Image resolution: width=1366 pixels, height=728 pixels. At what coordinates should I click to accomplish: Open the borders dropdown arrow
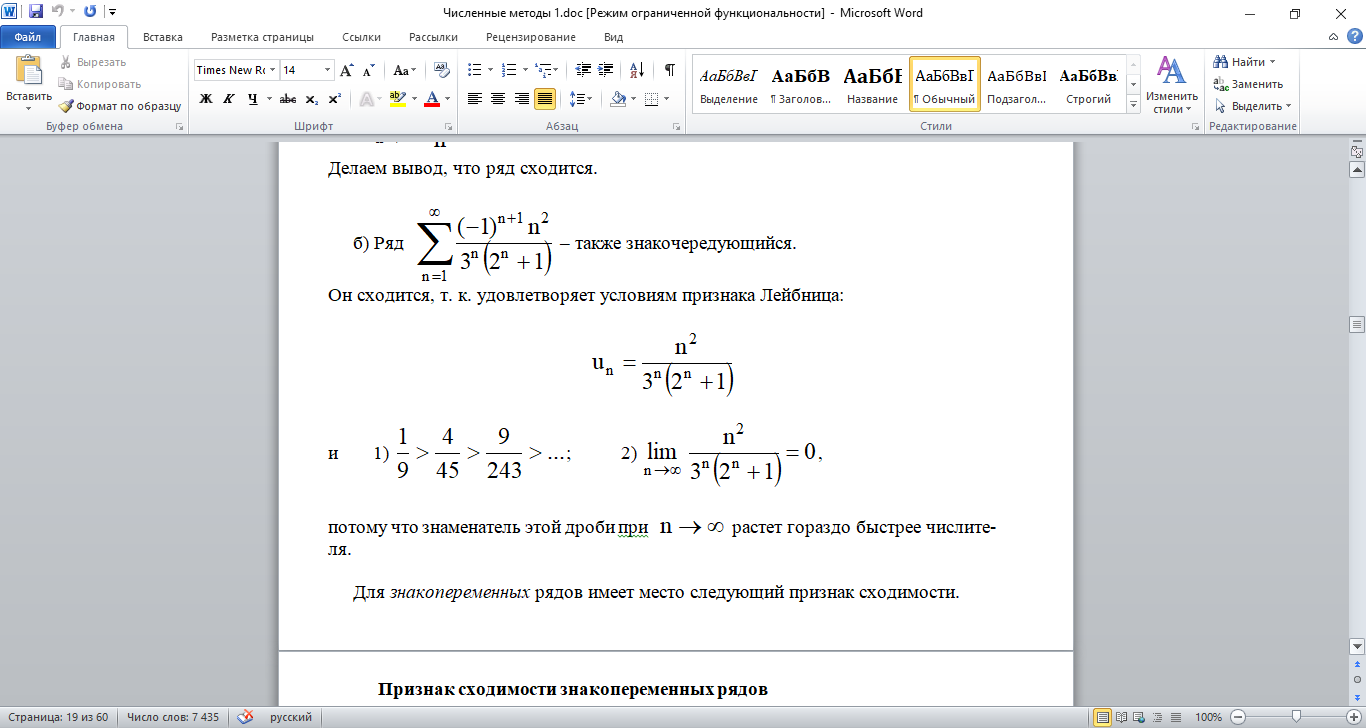pos(666,99)
